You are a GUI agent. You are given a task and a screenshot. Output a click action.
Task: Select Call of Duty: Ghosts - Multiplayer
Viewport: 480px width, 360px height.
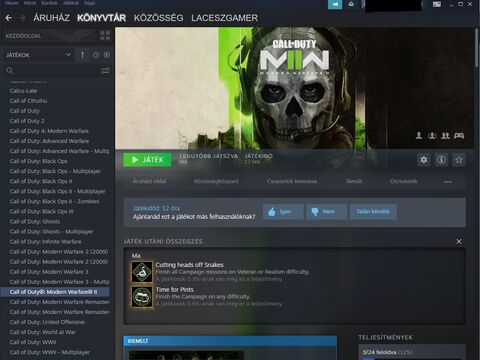tap(51, 232)
